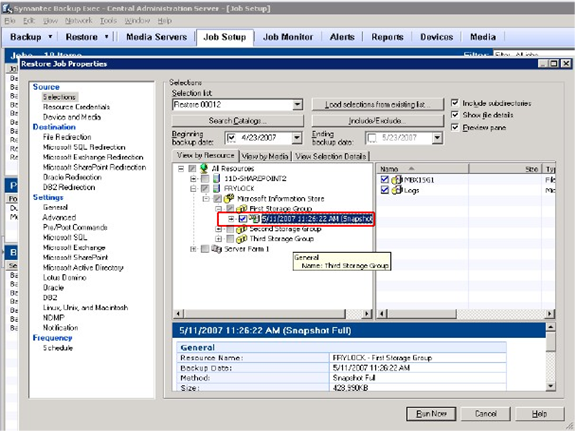
Task: Open the Selection list dropdown
Action: tap(297, 105)
